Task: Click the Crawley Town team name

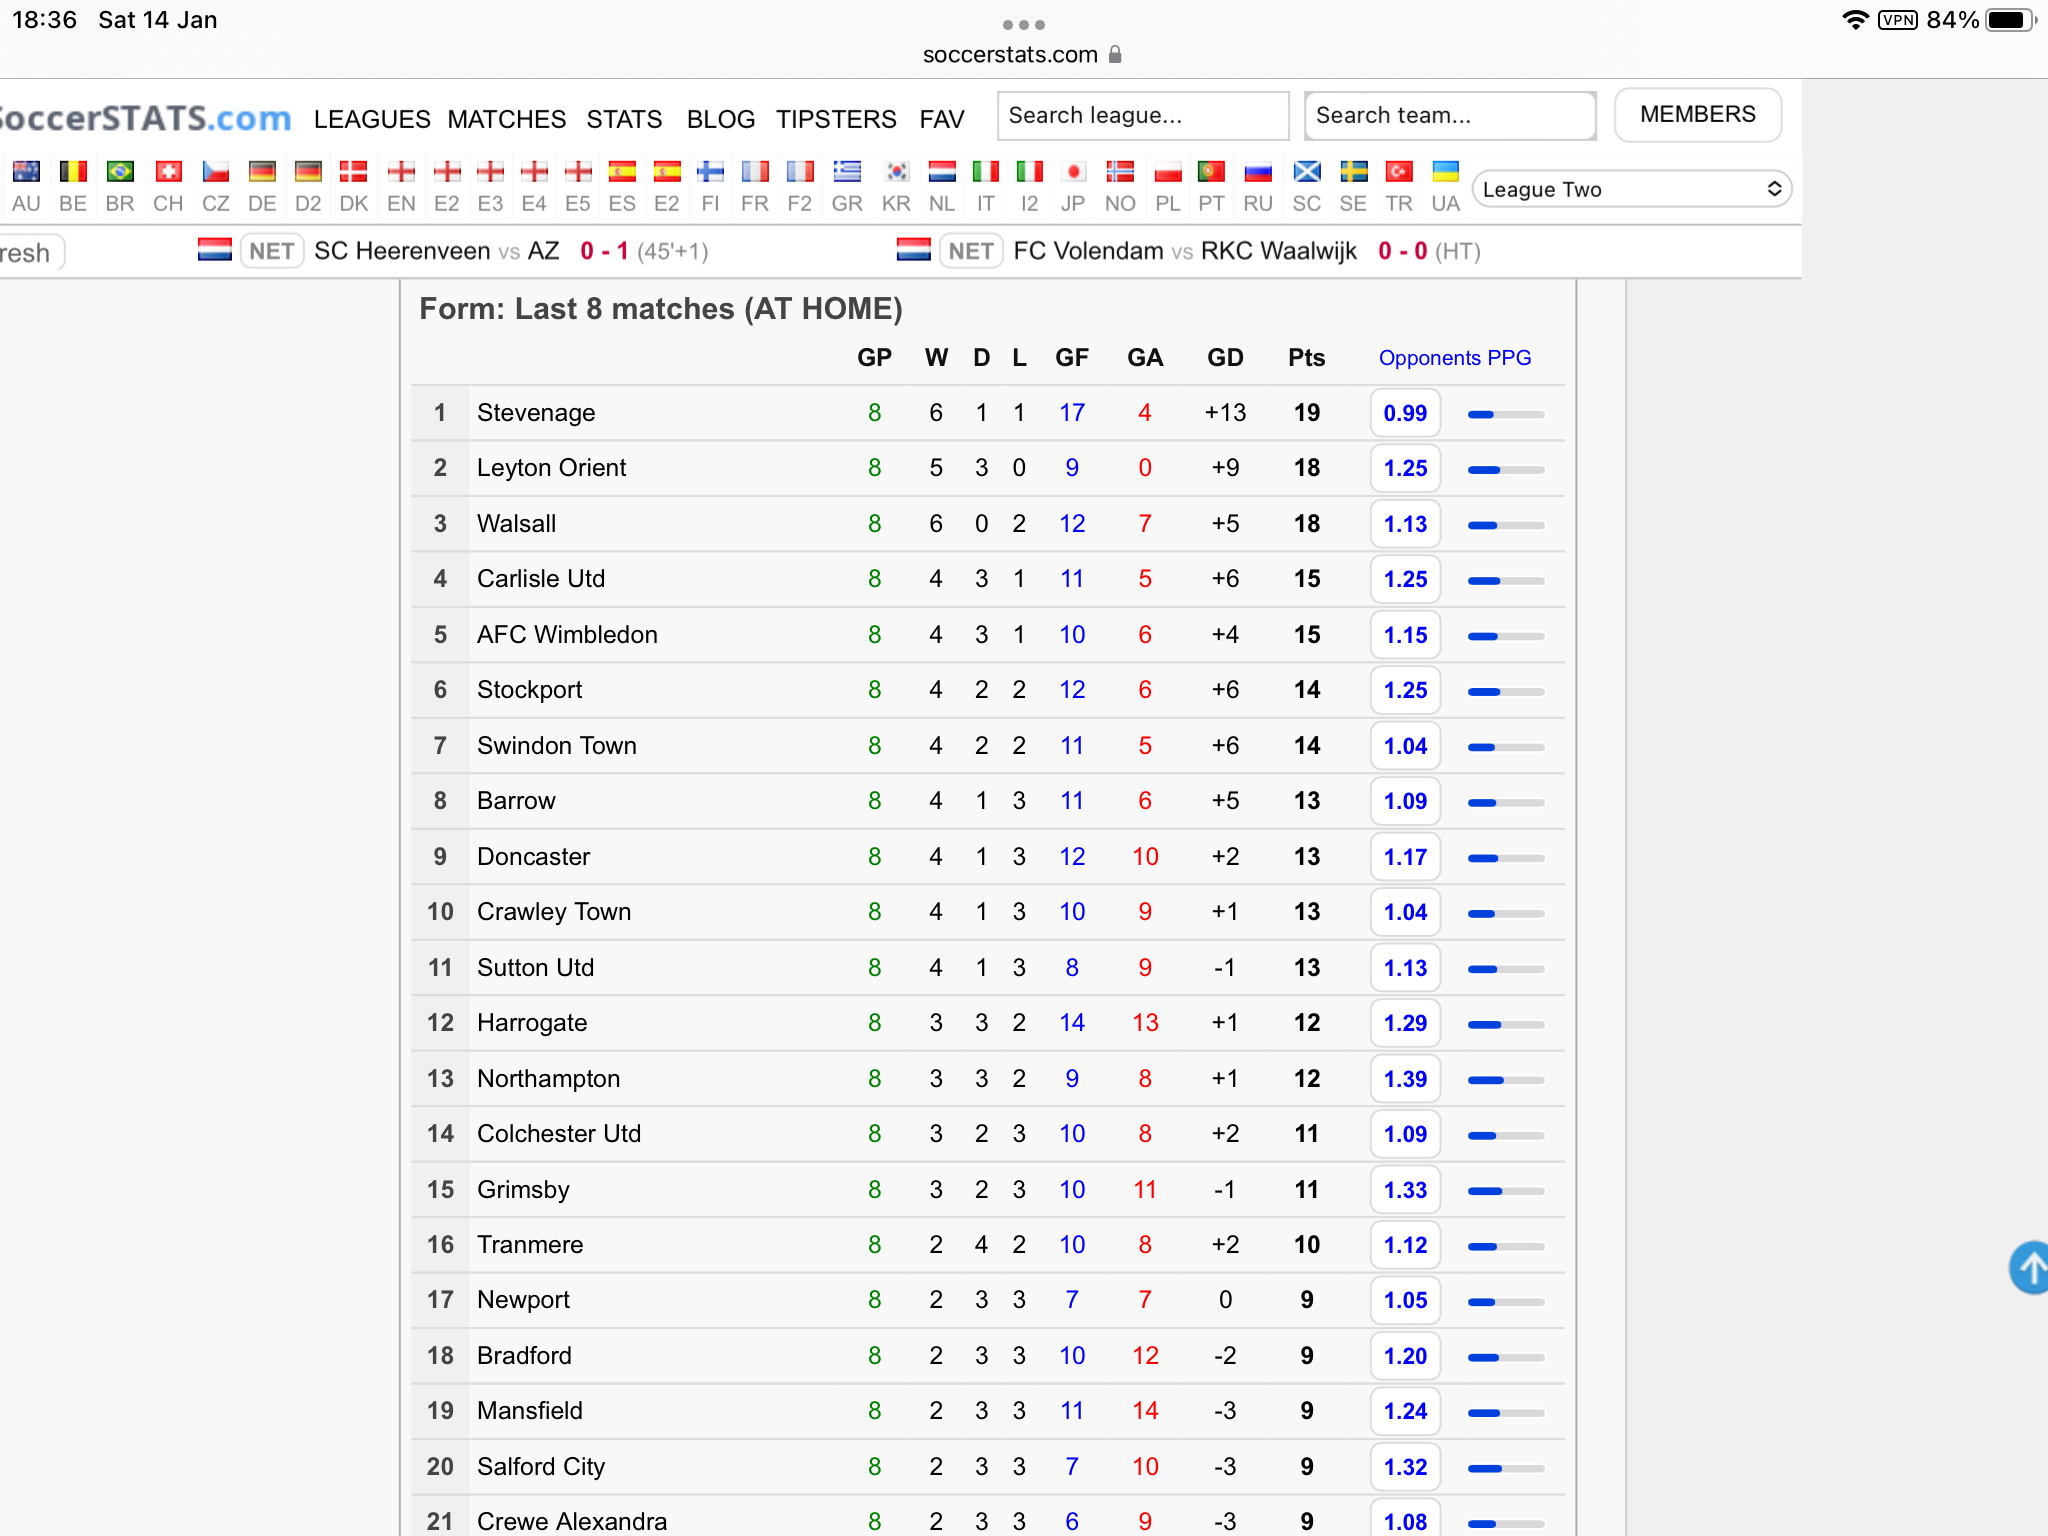Action: tap(554, 912)
